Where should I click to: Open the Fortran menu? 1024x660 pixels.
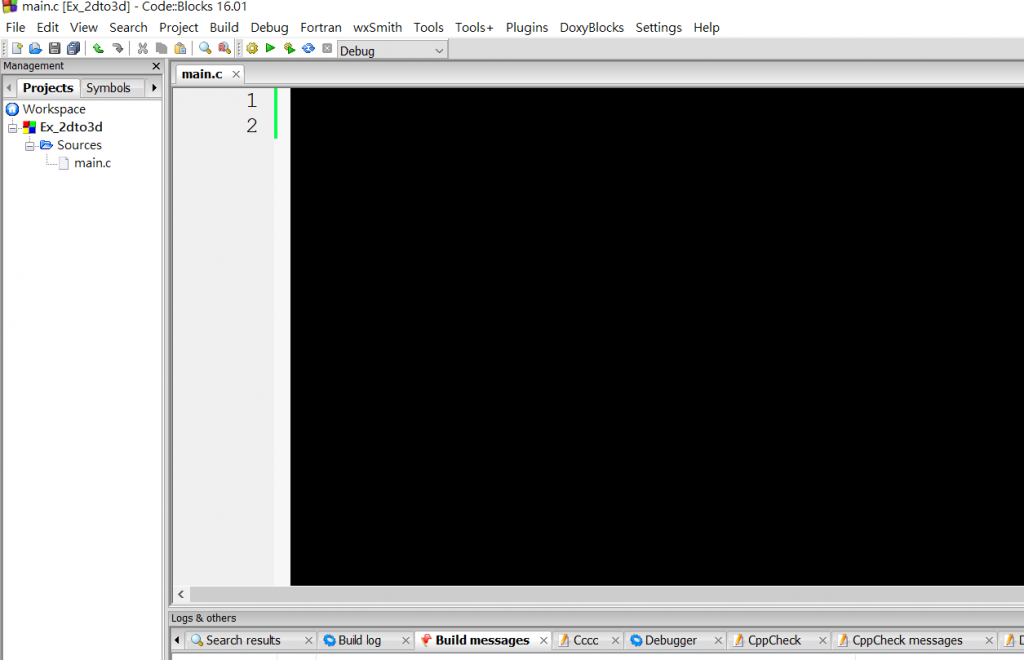click(321, 27)
